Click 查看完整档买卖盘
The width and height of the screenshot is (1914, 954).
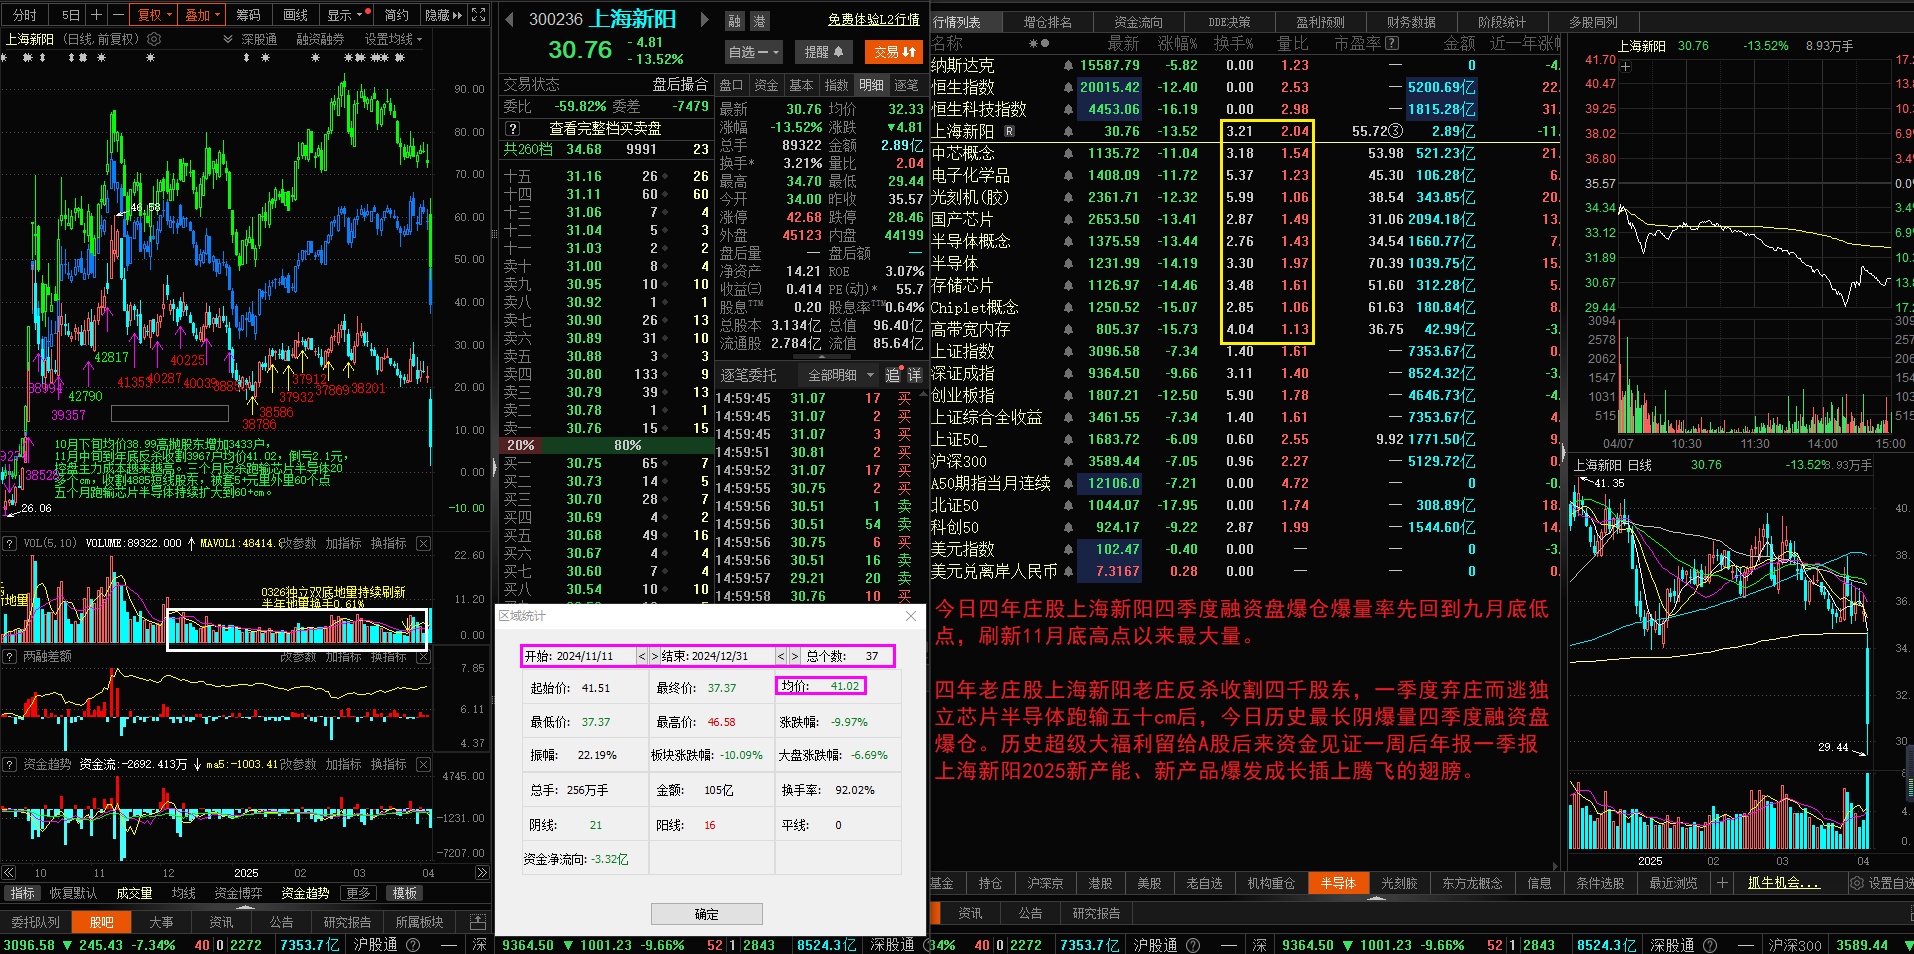605,129
